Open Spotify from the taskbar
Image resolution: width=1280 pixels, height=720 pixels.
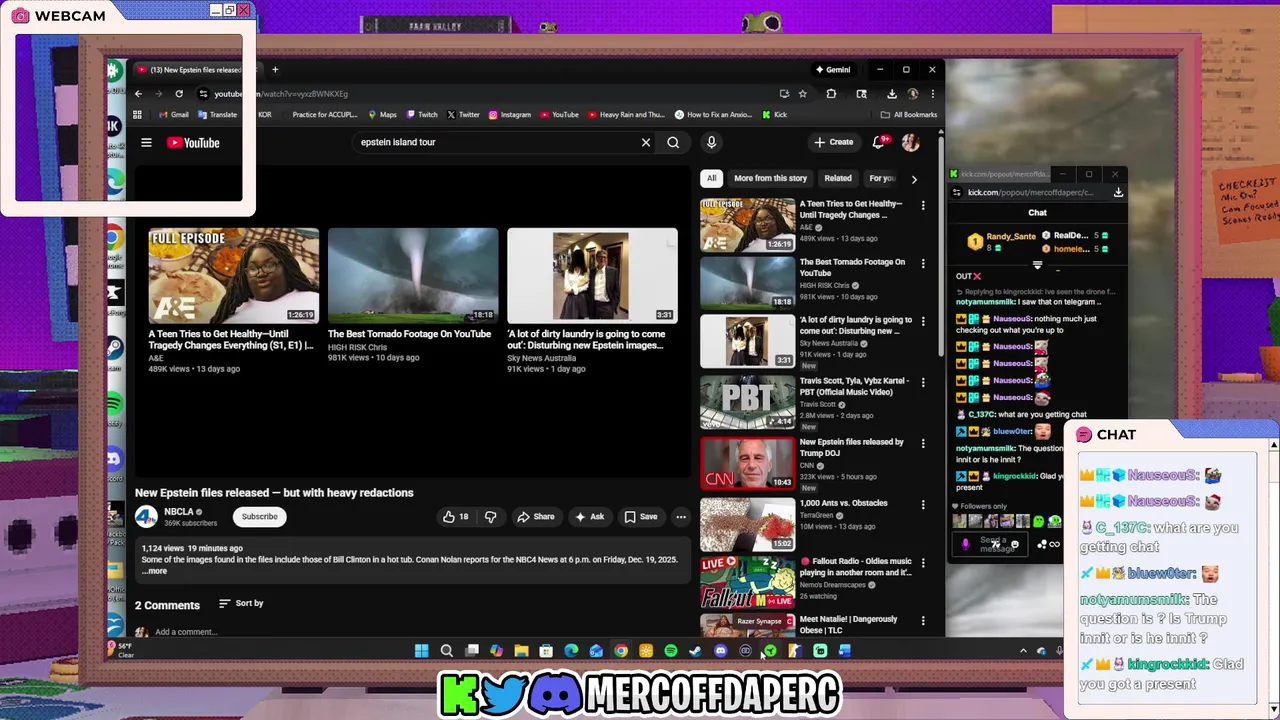(x=671, y=651)
